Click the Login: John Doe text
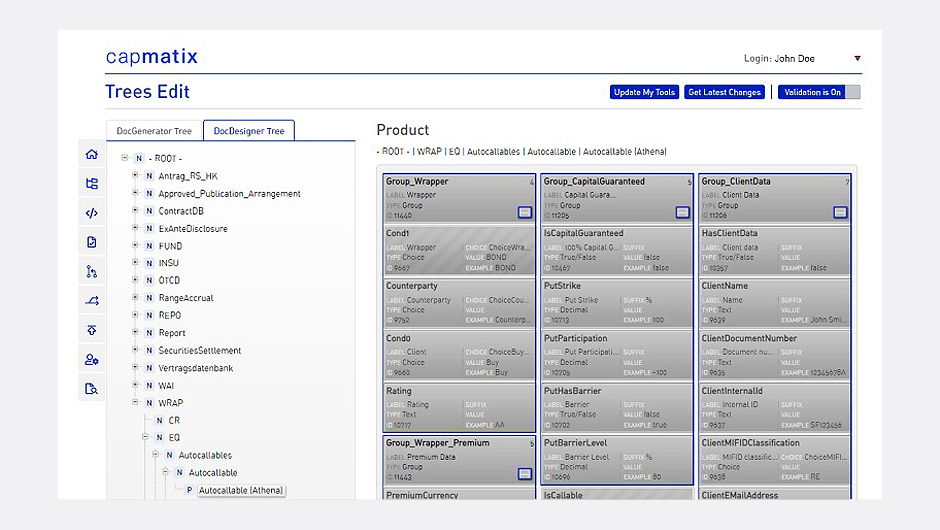Viewport: 940px width, 530px height. click(x=779, y=58)
